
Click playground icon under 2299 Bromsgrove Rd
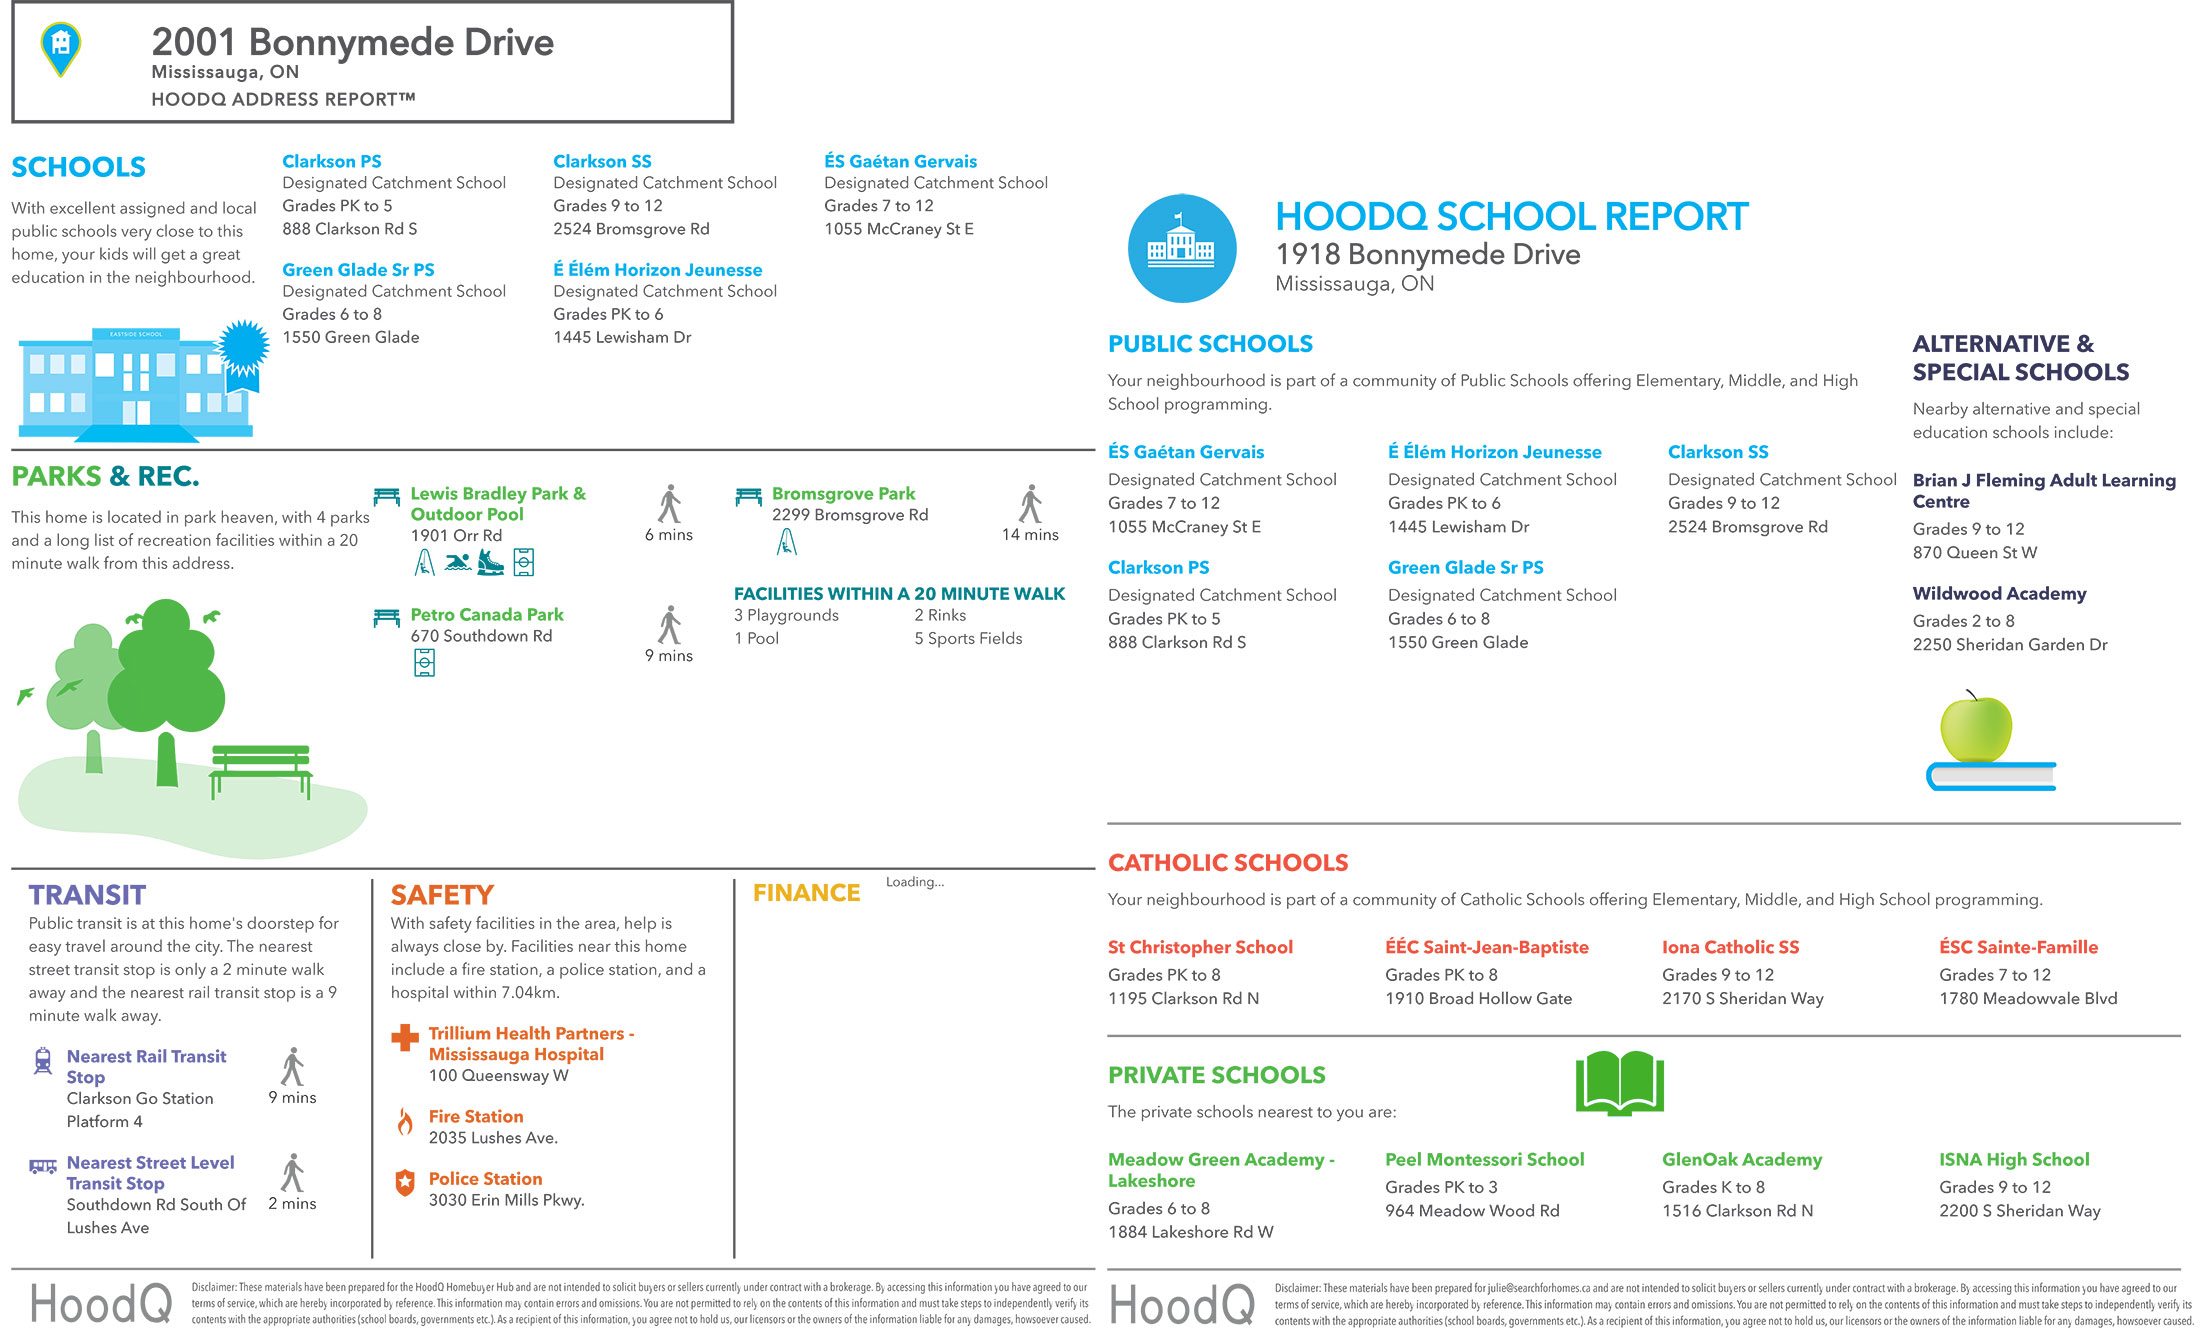coord(787,542)
